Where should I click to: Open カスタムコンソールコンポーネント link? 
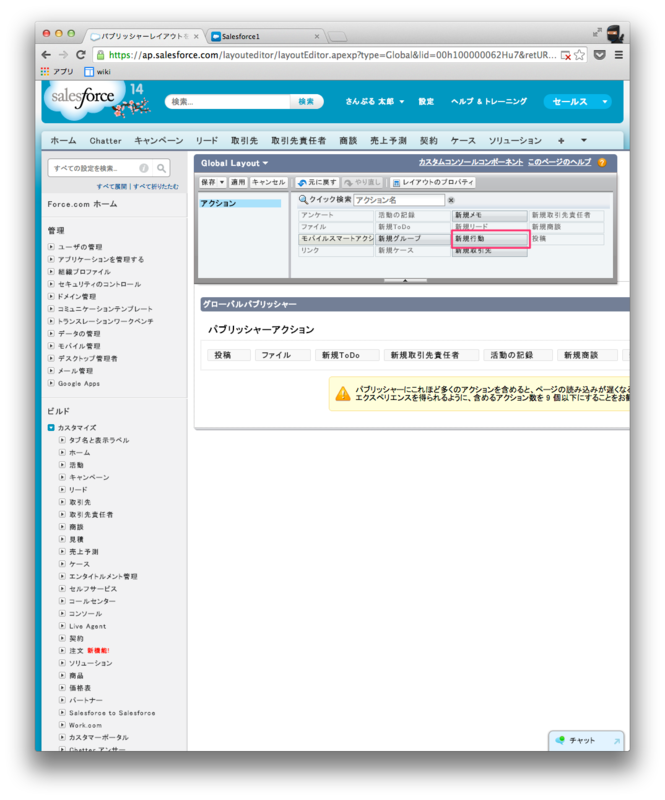[471, 162]
